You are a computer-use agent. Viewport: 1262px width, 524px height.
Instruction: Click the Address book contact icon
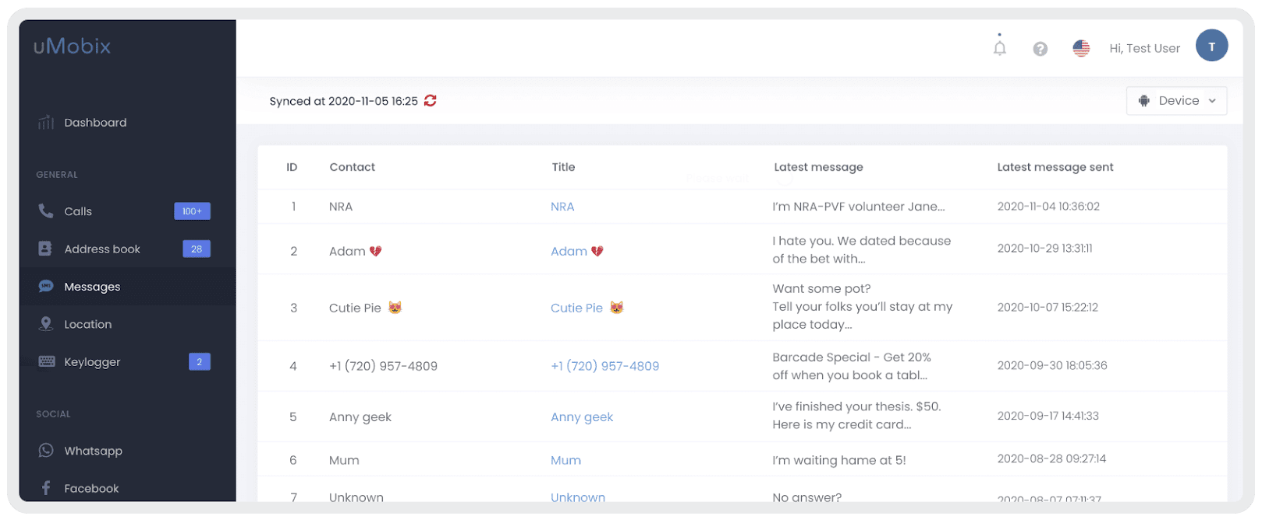click(x=46, y=249)
